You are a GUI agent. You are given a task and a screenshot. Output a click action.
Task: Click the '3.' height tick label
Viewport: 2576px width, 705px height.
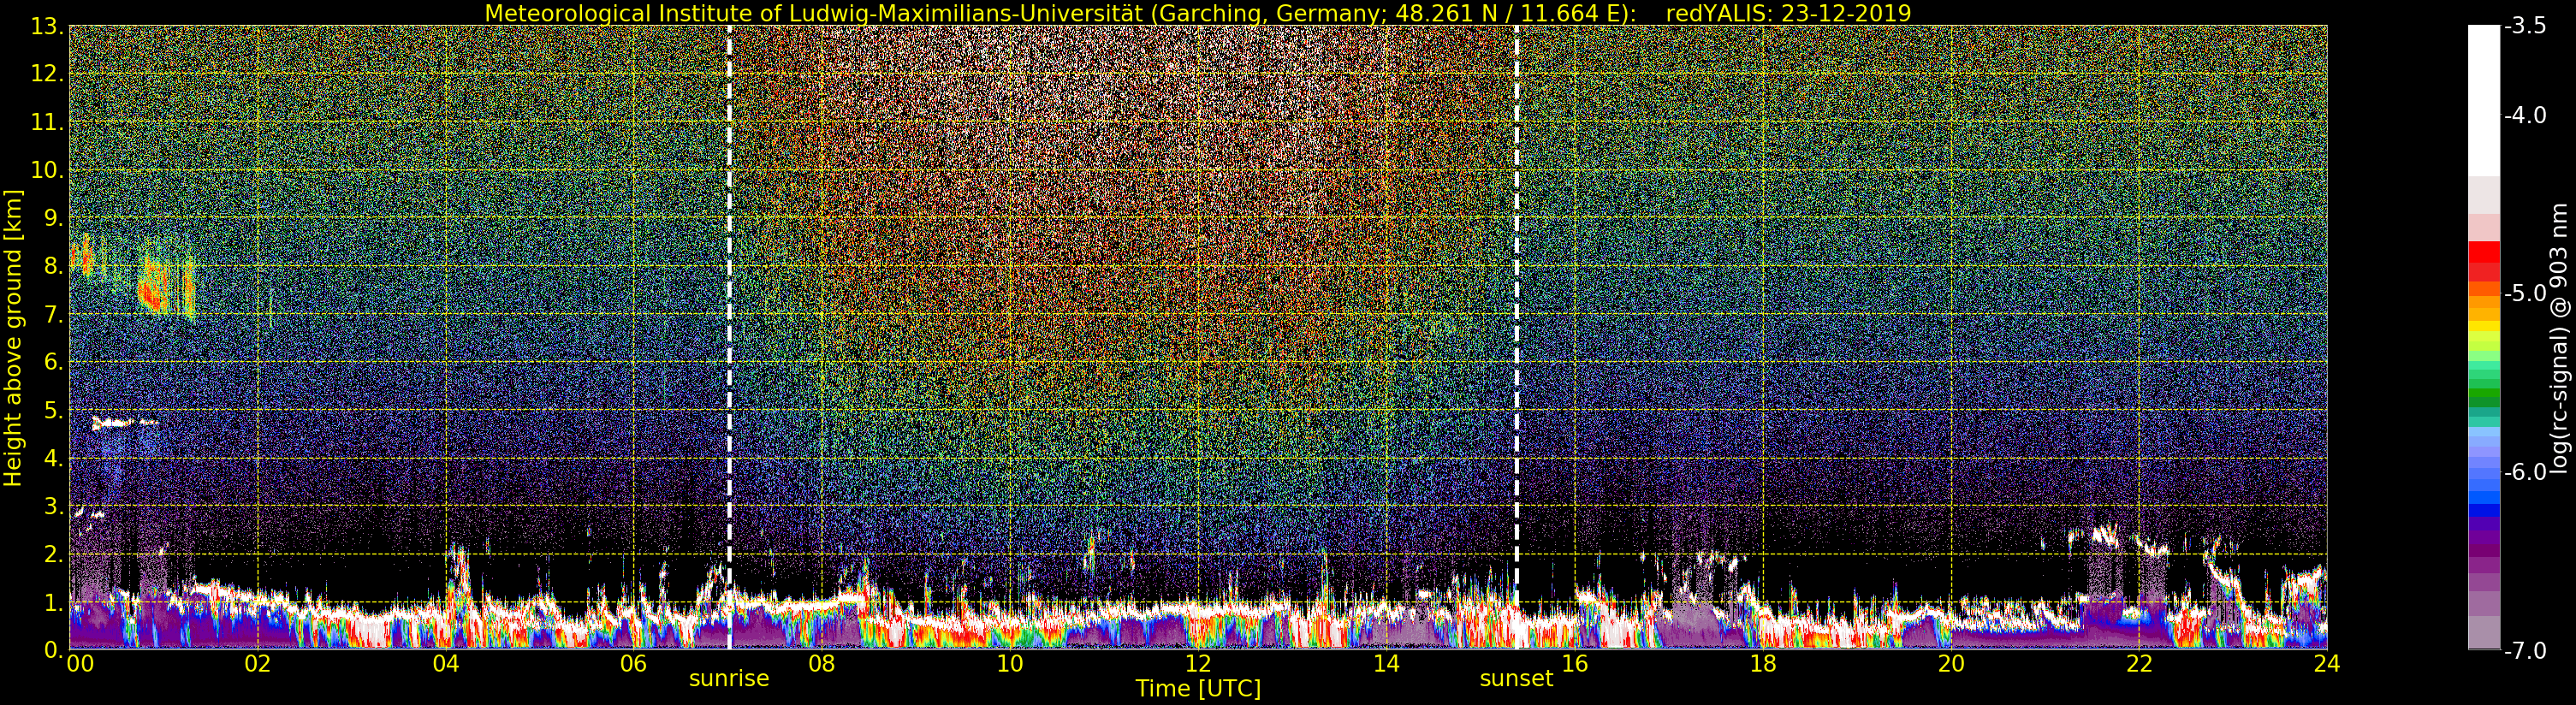click(53, 507)
